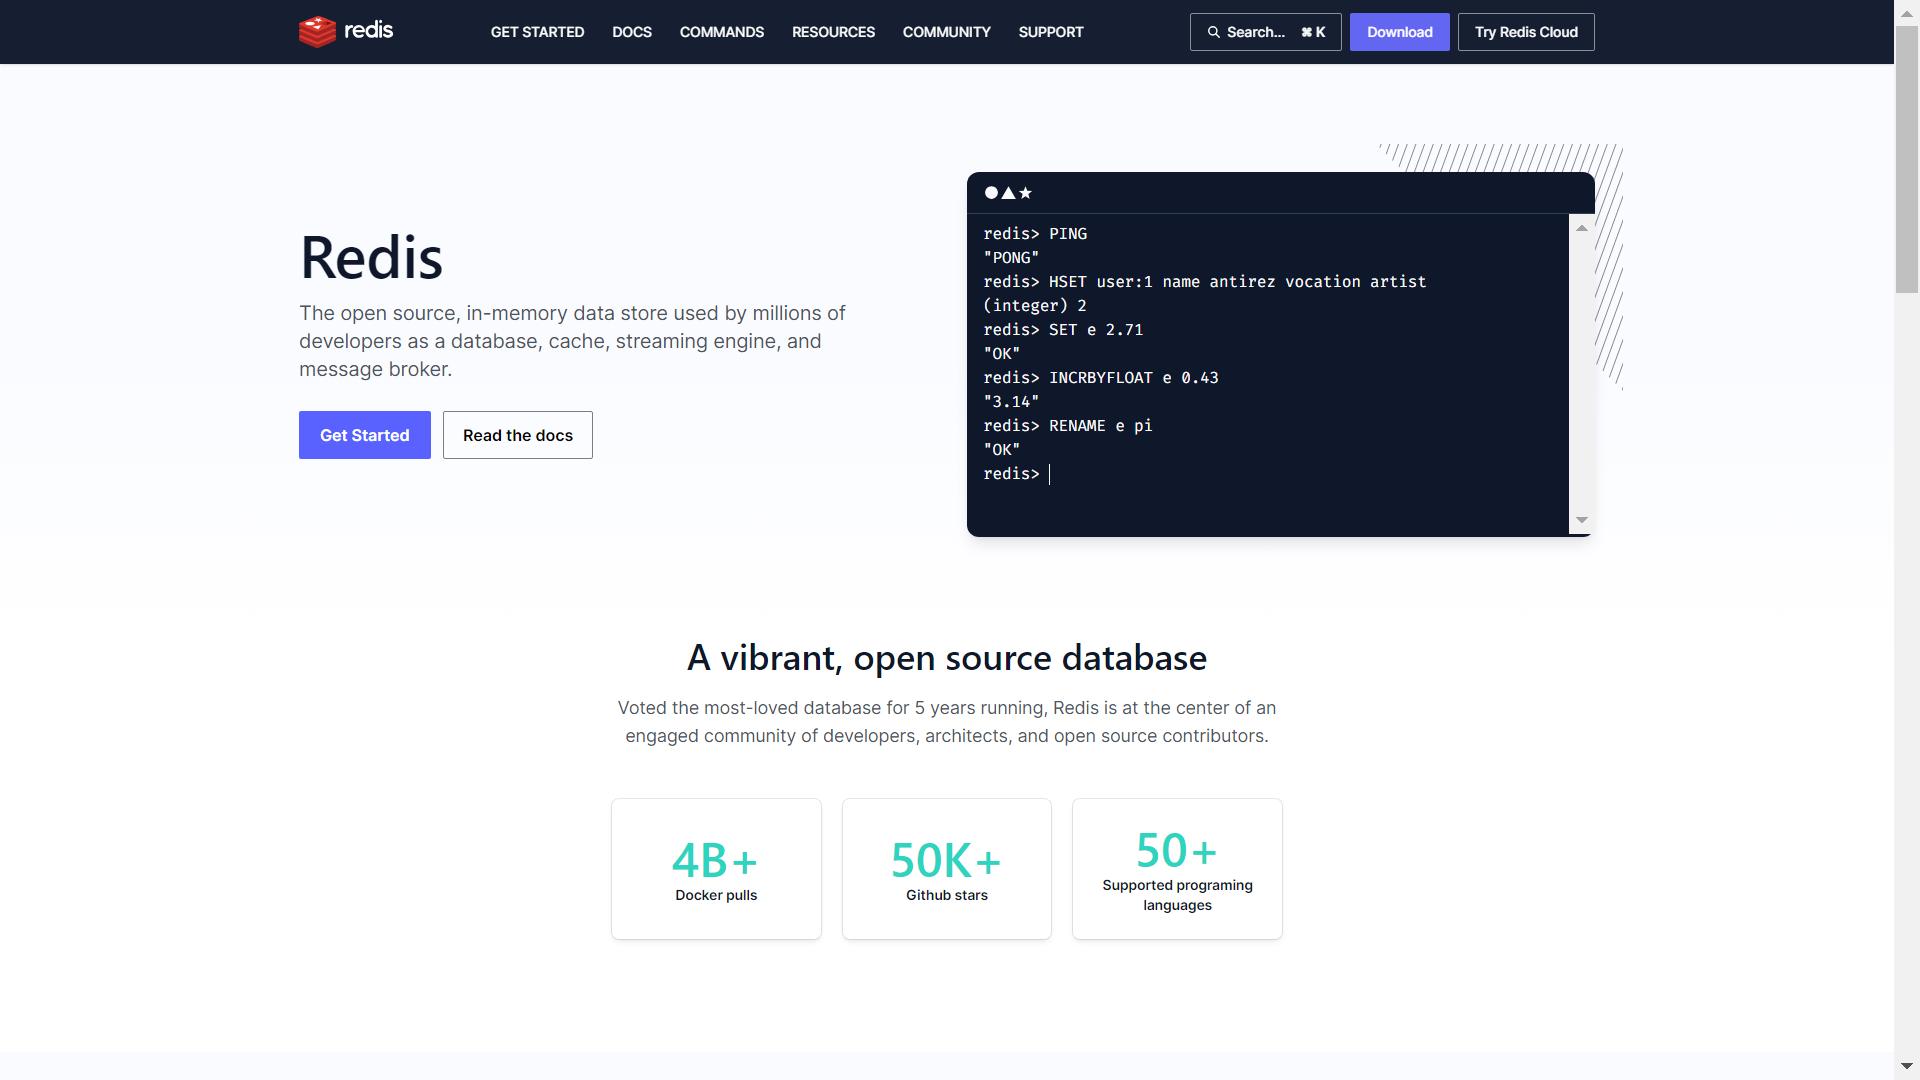
Task: Click the Read the docs button
Action: (x=518, y=435)
